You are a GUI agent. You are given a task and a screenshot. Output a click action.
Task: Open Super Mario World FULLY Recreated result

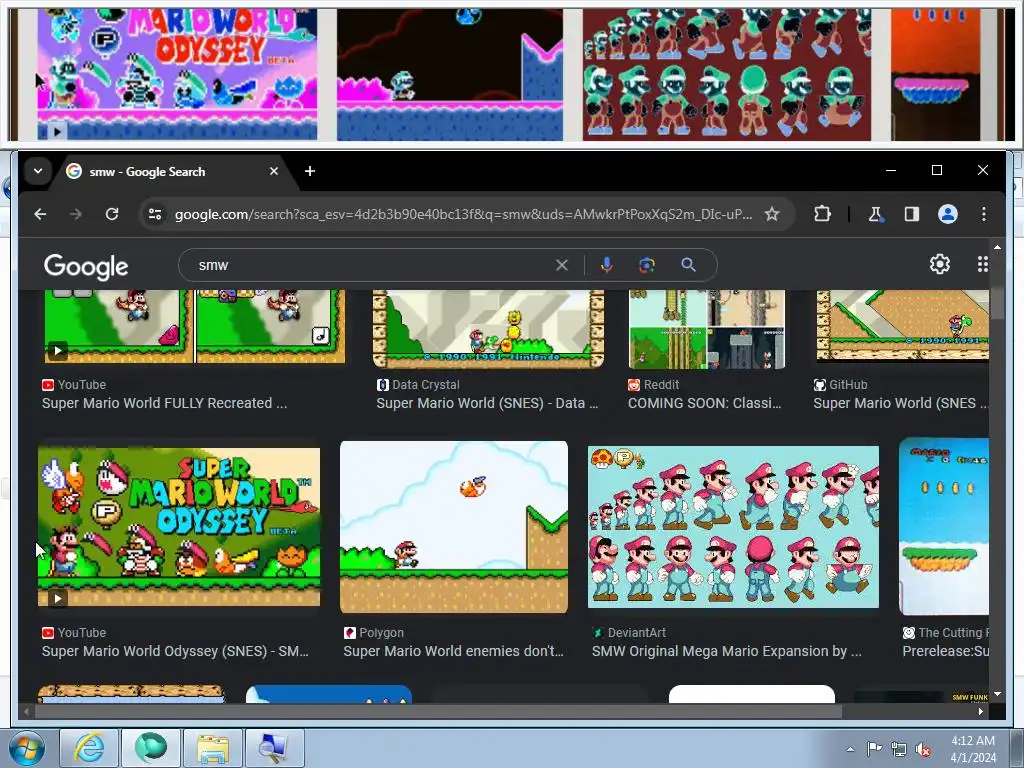pos(165,404)
